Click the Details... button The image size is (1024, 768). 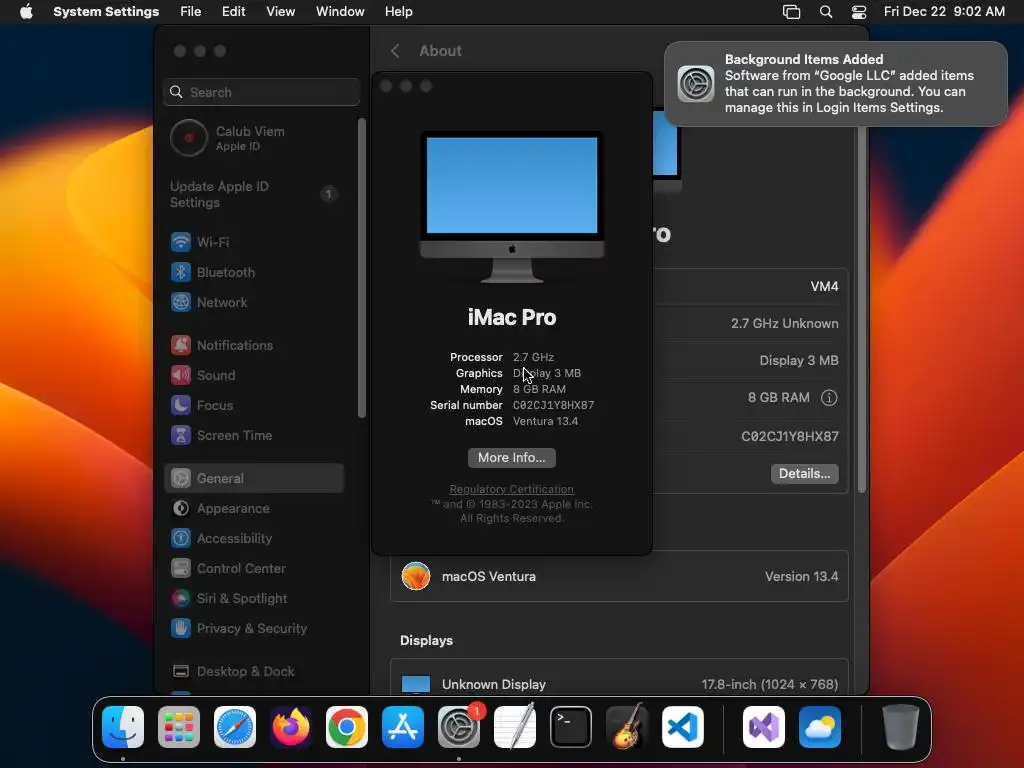[805, 473]
